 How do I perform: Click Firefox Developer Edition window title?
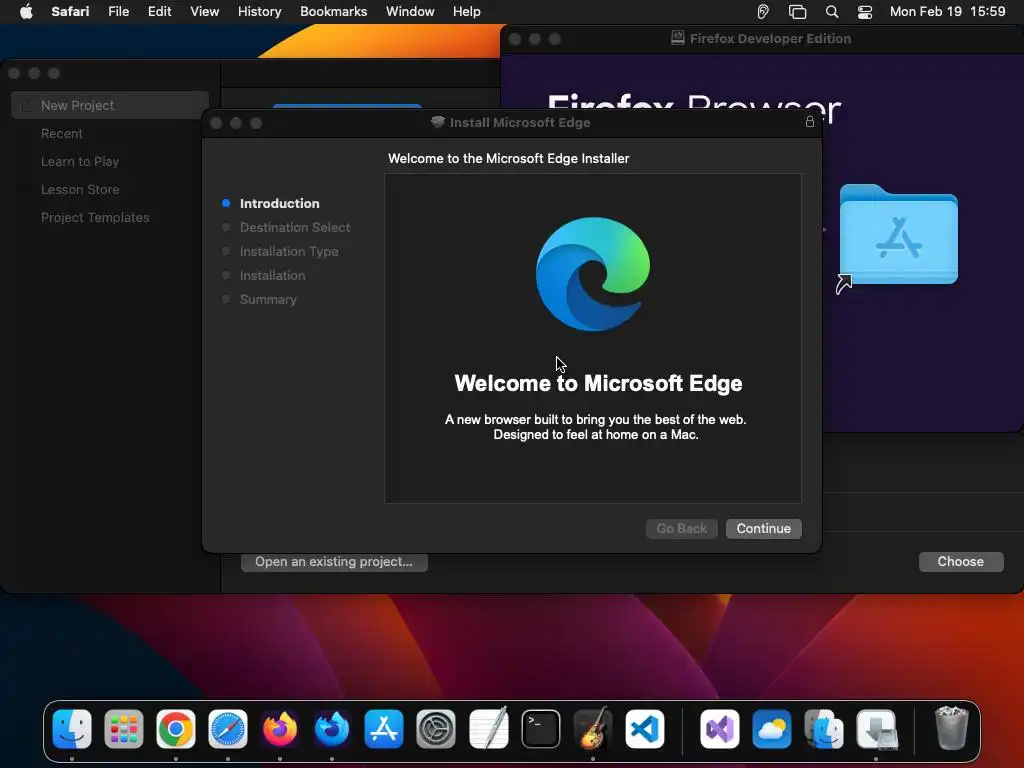pyautogui.click(x=770, y=39)
